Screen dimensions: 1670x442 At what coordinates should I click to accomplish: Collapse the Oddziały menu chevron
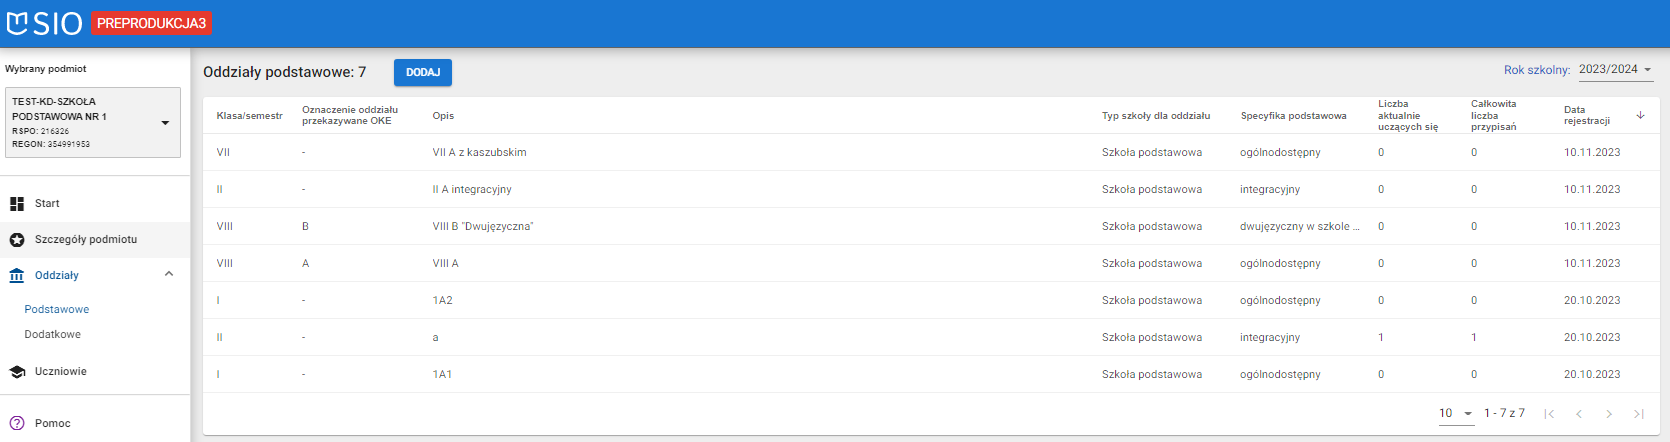pyautogui.click(x=169, y=274)
